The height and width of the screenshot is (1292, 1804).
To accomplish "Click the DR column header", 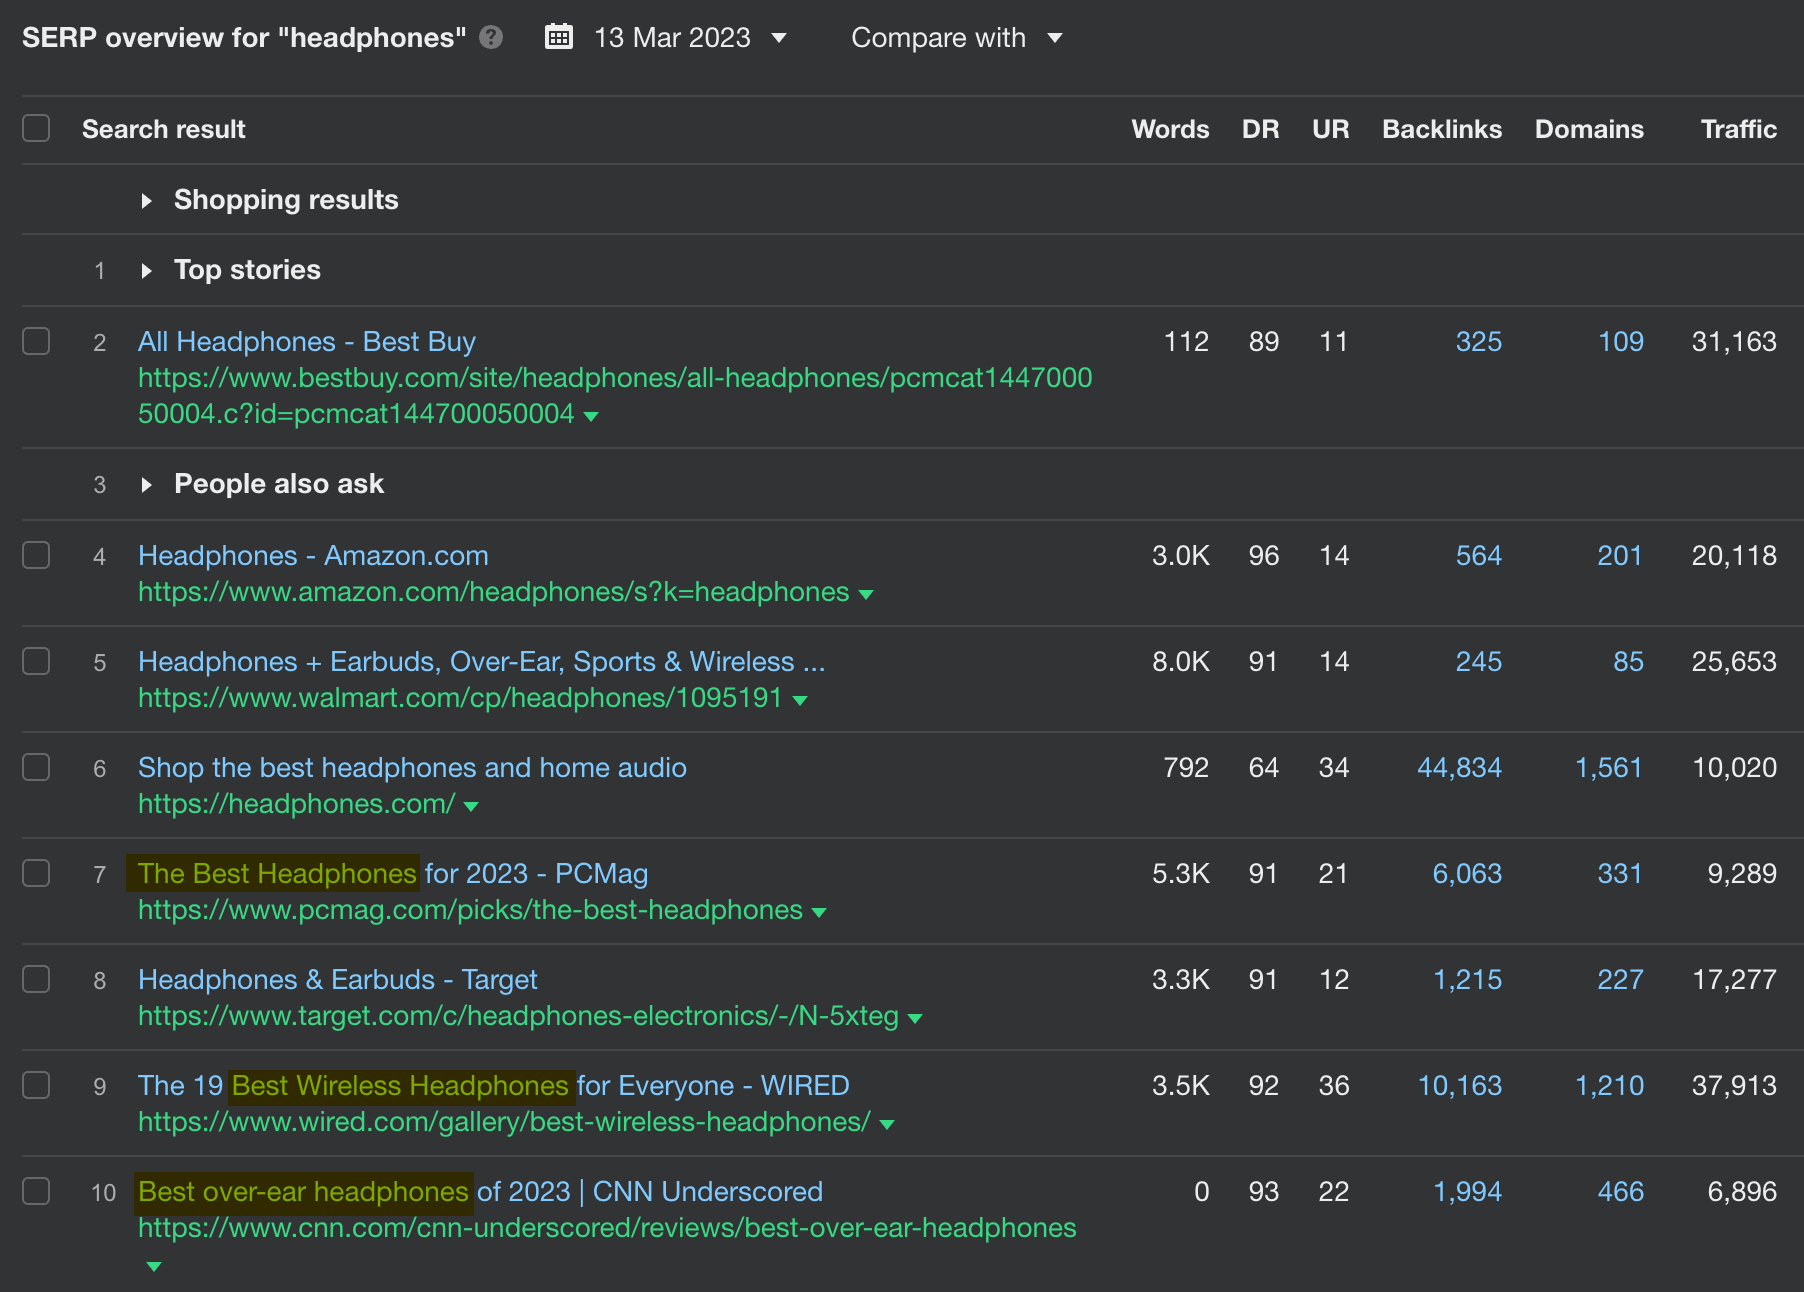I will coord(1260,128).
